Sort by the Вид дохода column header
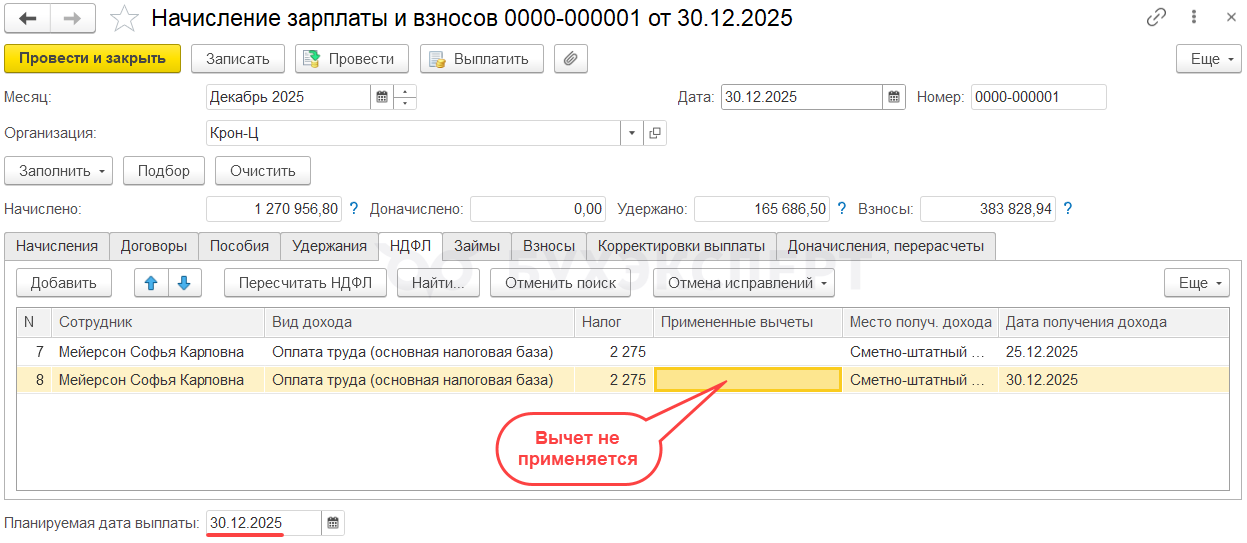This screenshot has width=1247, height=543. pyautogui.click(x=419, y=322)
